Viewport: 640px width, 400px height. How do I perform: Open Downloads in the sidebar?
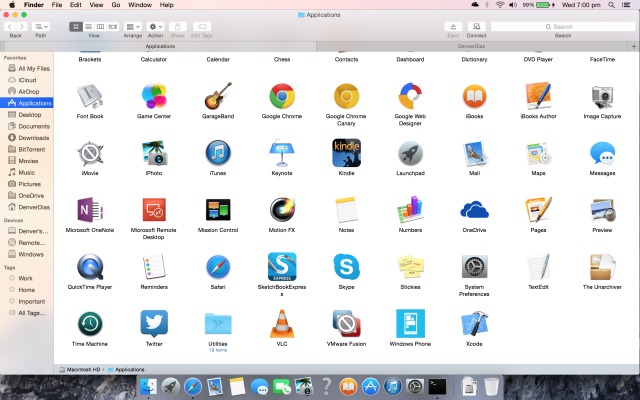[28, 138]
